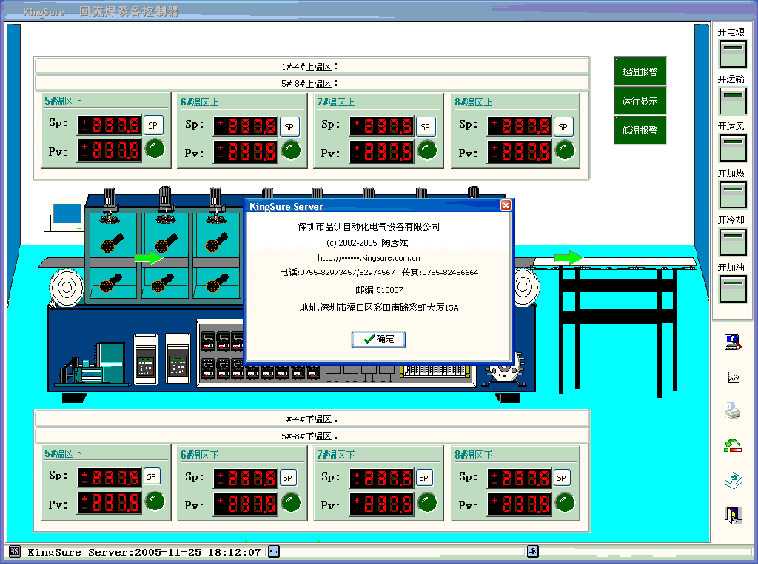Click the SP button in upper zone 5 panel

tap(153, 125)
